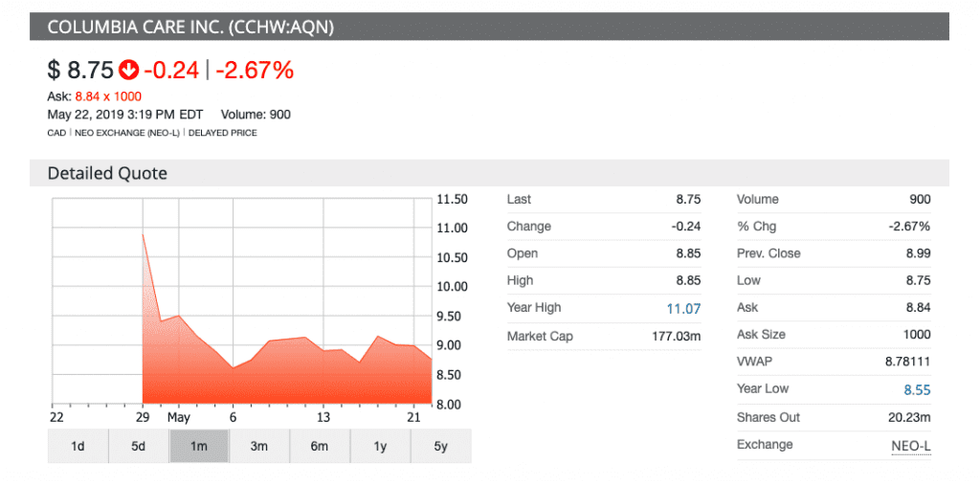
Task: Click the 13 date label on chart axis
Action: tap(323, 417)
